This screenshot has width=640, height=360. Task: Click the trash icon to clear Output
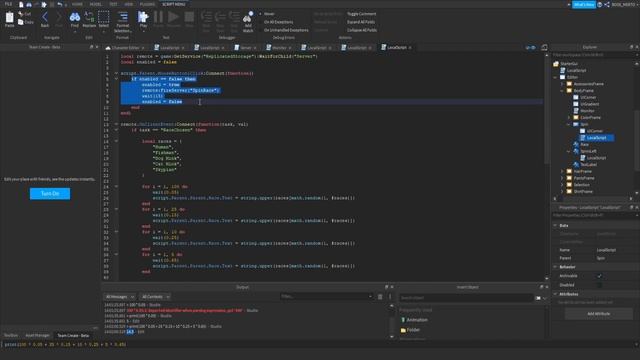380,297
